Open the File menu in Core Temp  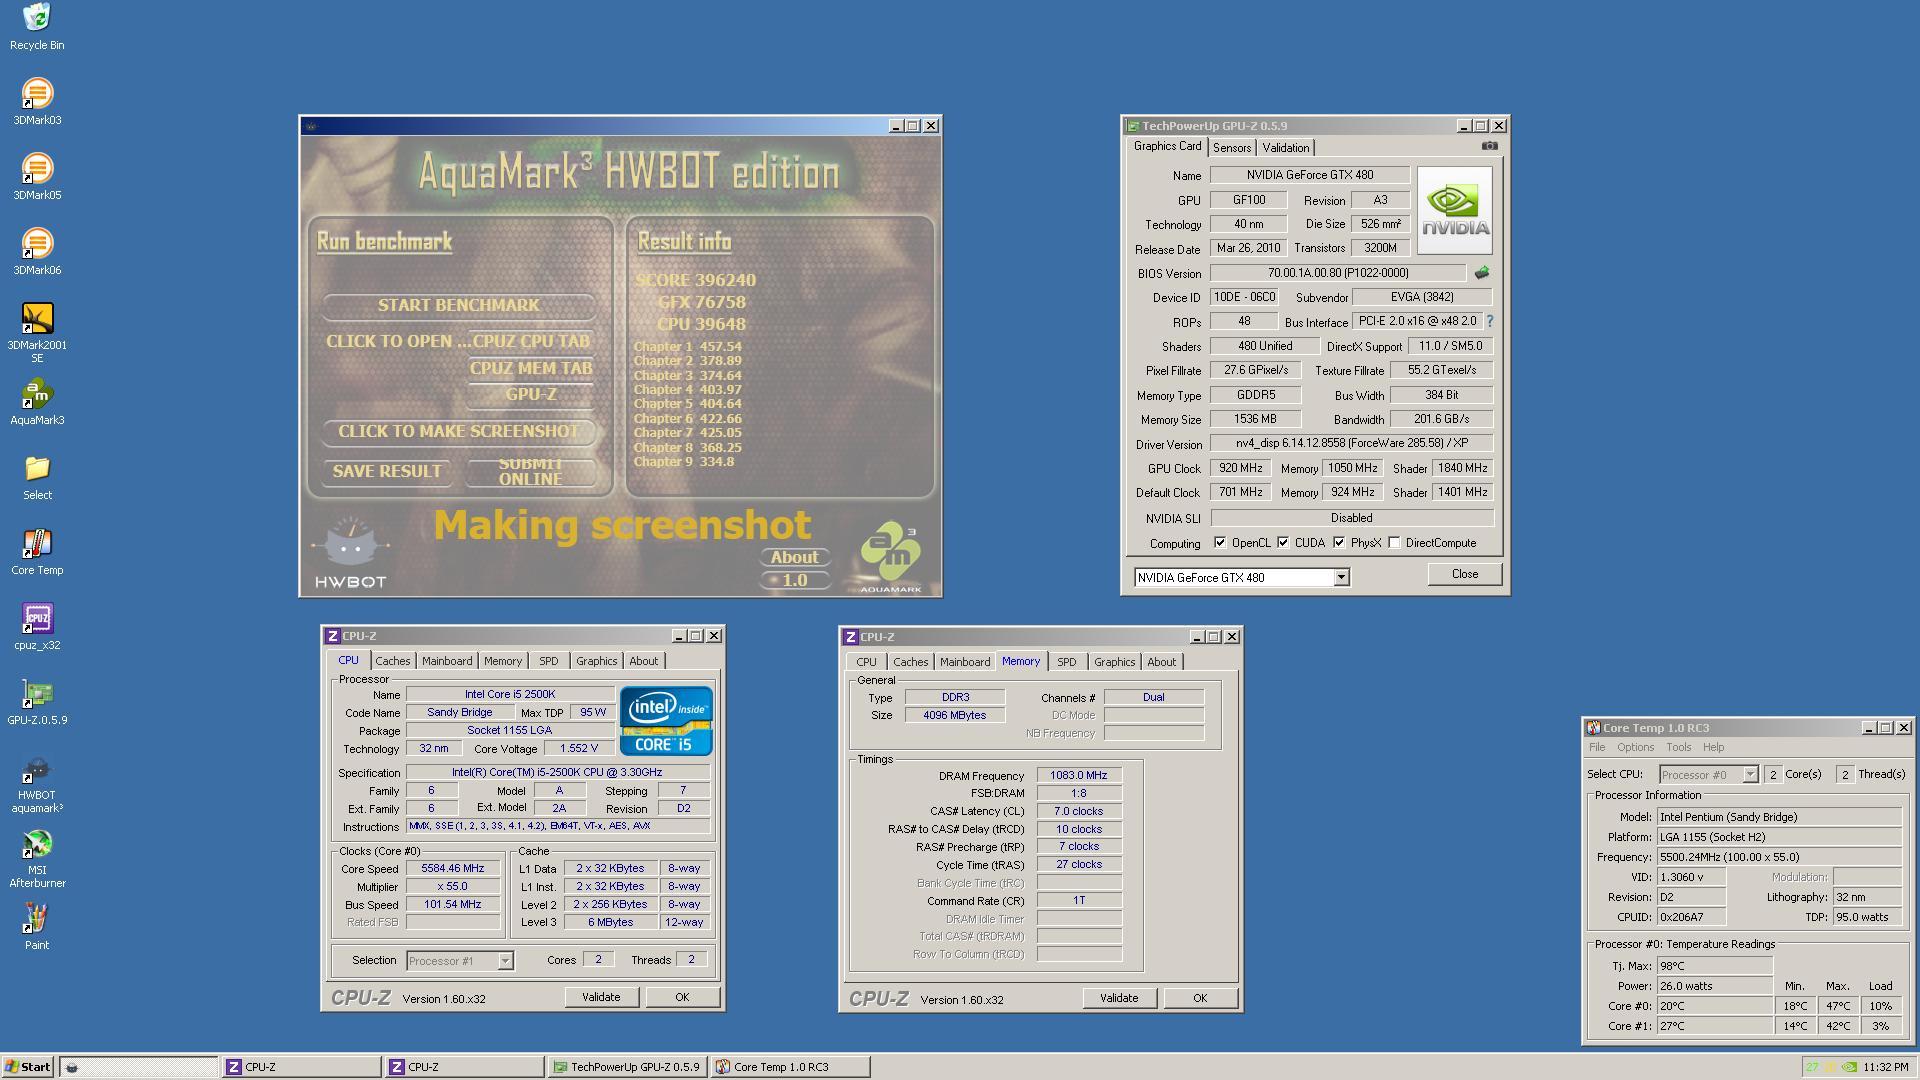[1597, 747]
